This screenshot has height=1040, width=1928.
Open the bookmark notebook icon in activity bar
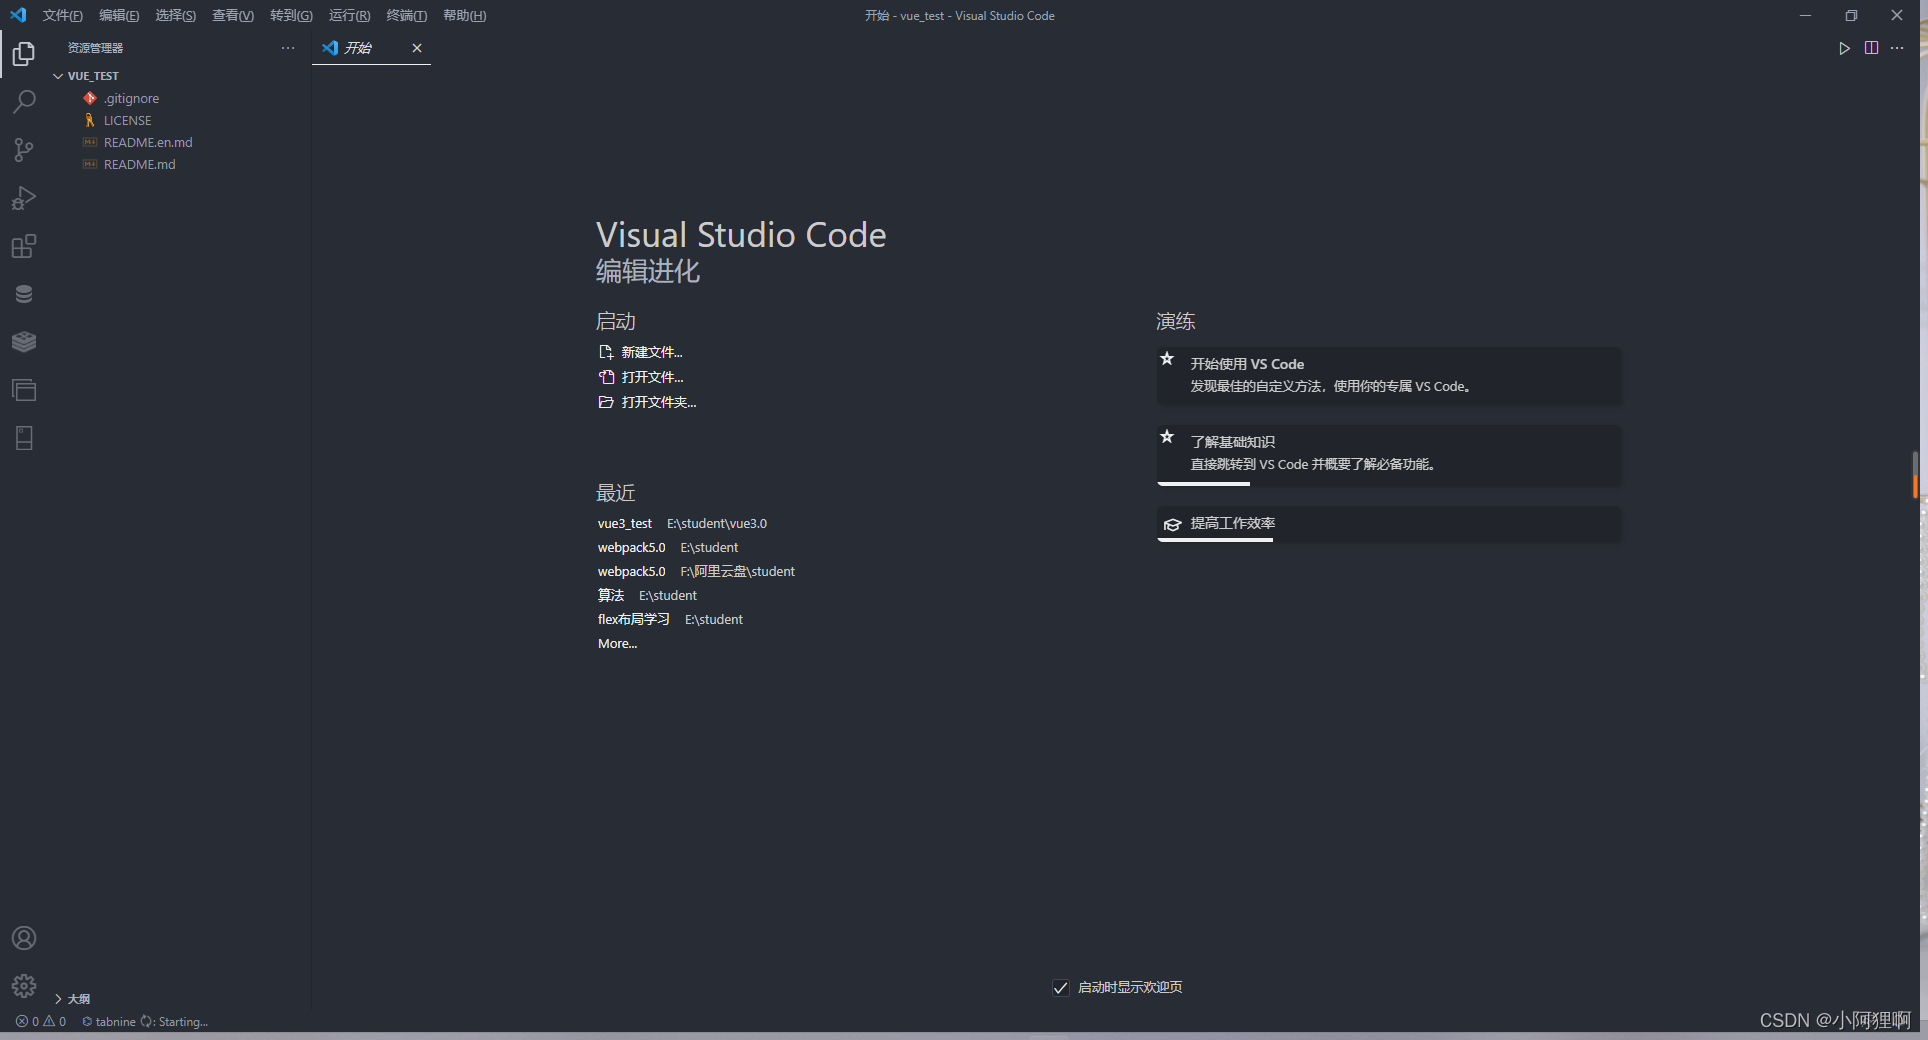24,438
